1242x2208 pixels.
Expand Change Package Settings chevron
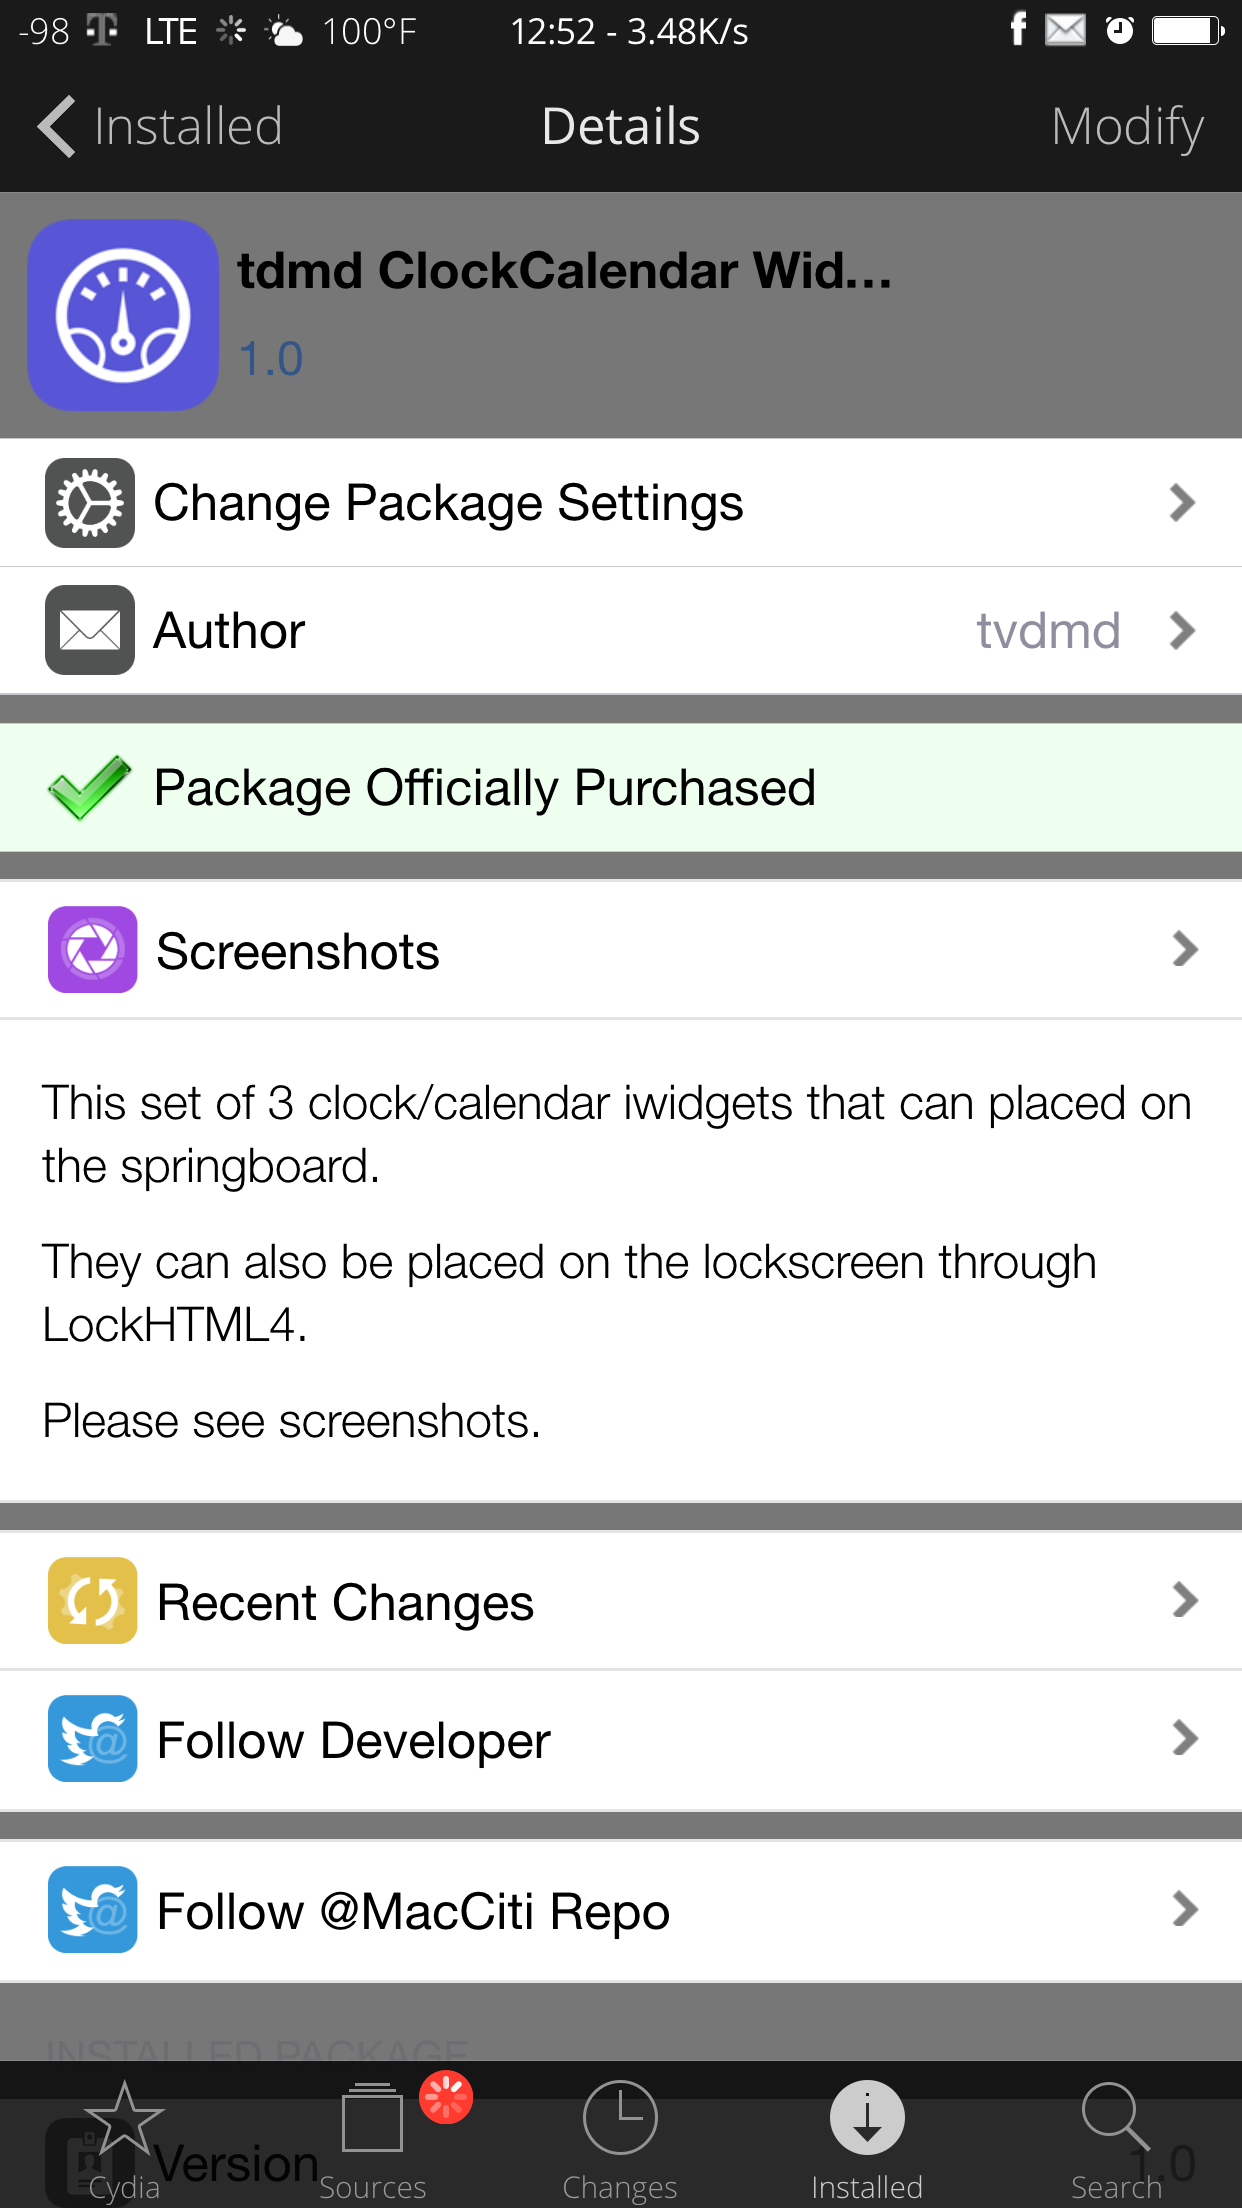click(x=1182, y=502)
